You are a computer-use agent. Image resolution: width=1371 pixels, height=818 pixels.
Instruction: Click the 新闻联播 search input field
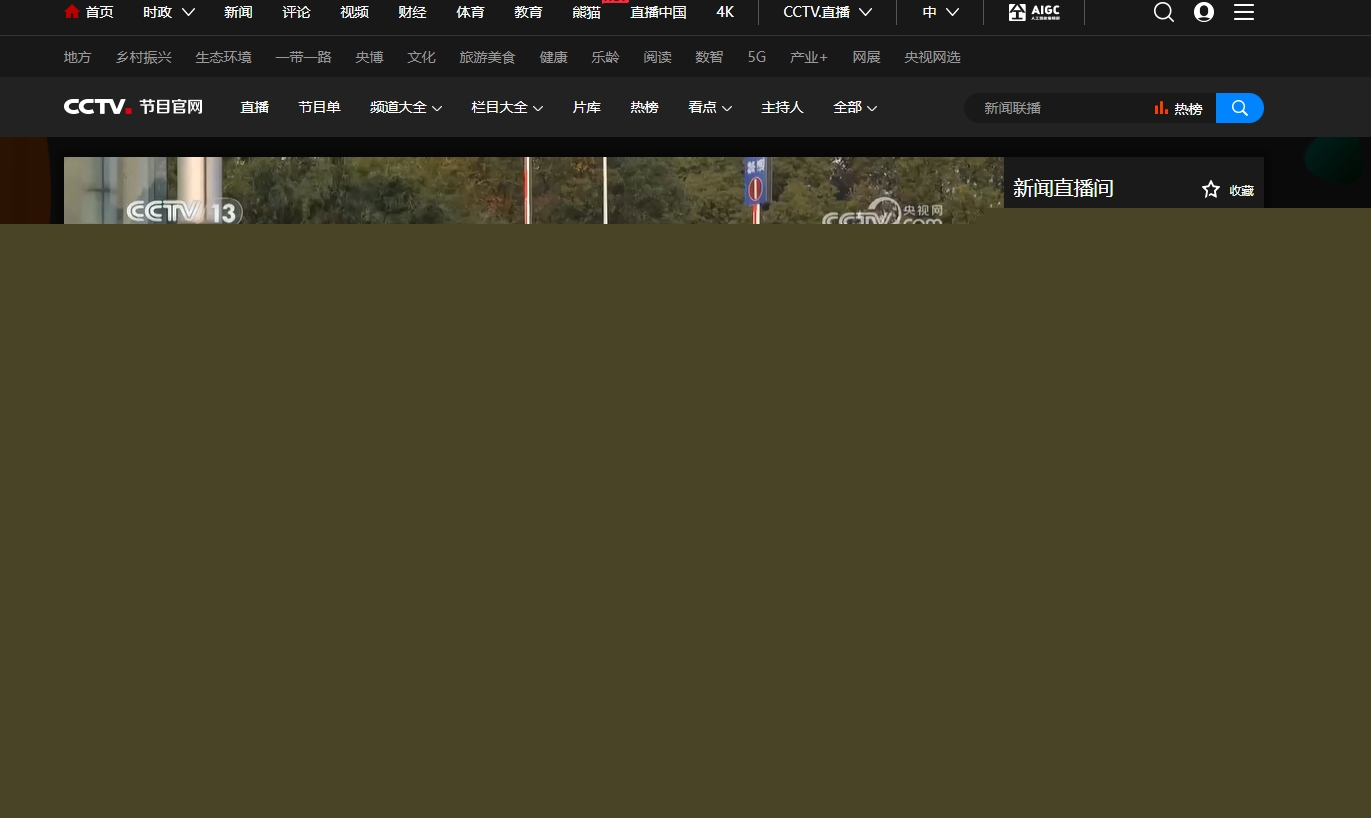[1060, 108]
